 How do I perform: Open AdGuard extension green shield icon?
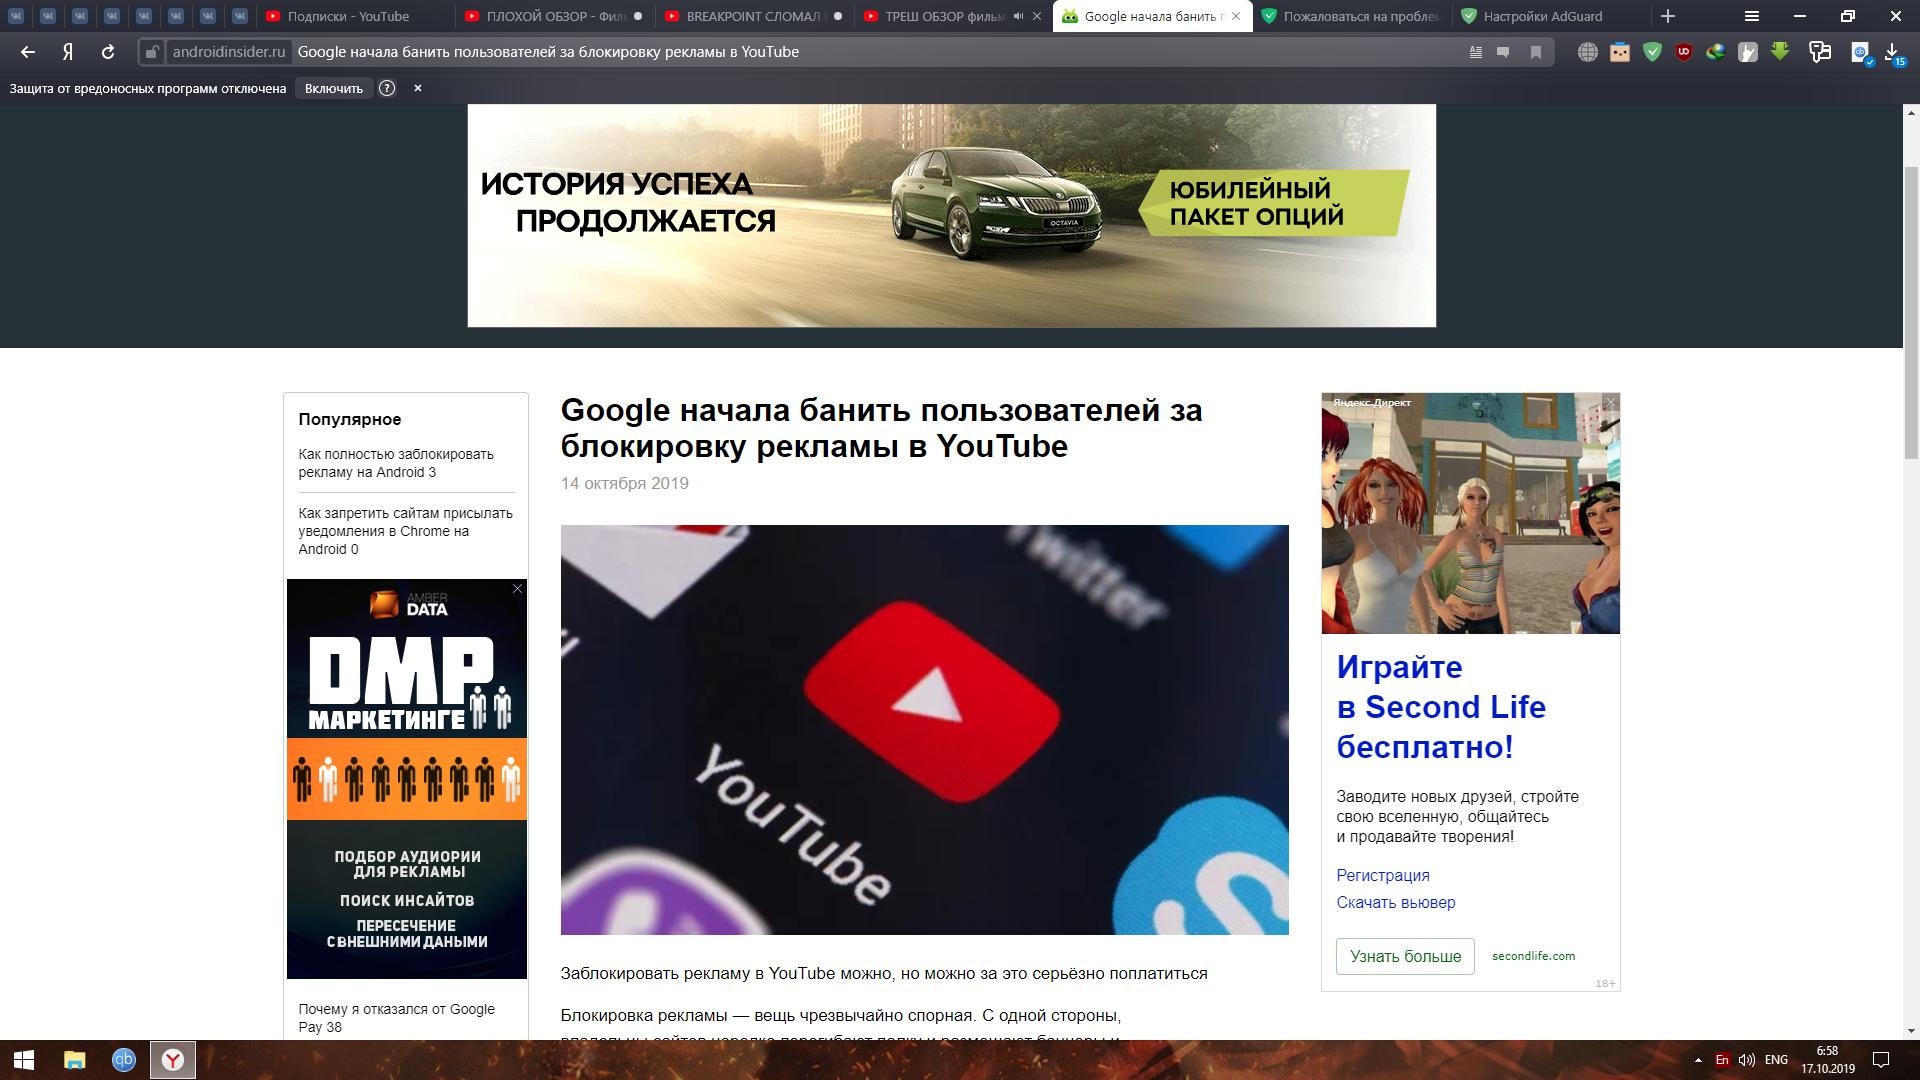[x=1652, y=52]
